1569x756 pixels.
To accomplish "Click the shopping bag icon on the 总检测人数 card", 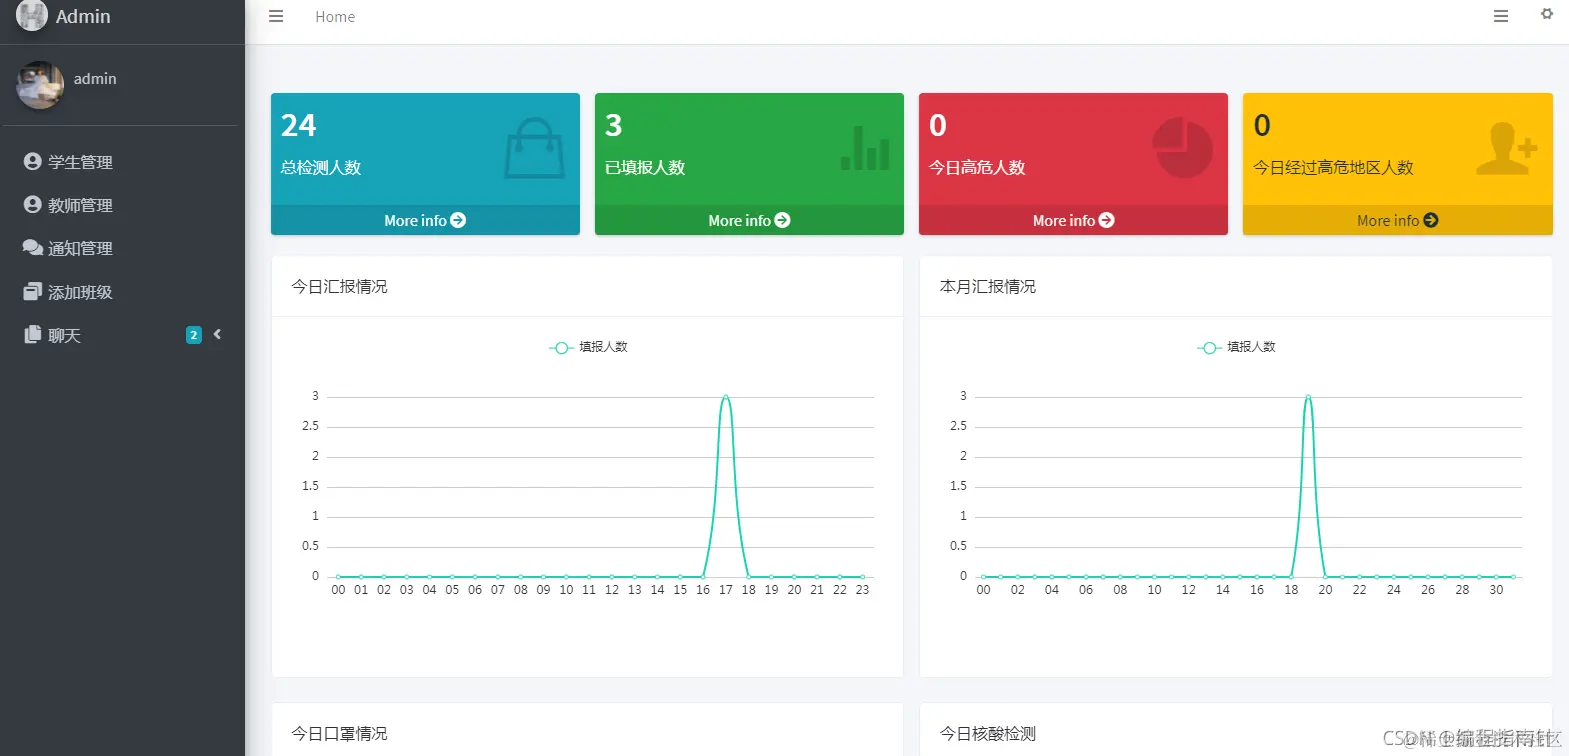I will click(x=535, y=148).
